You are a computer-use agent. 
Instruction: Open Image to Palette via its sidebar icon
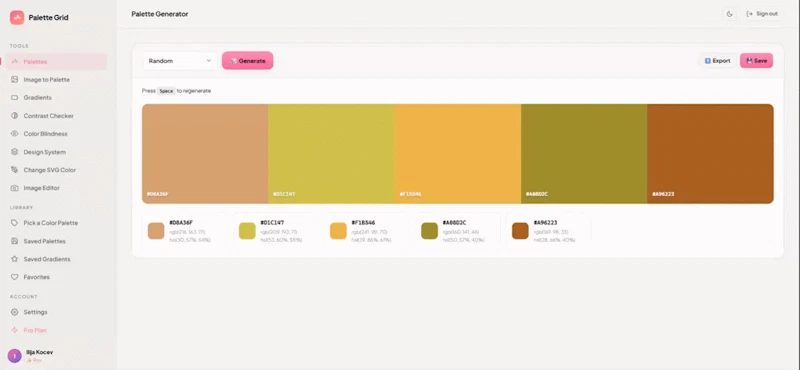[14, 80]
